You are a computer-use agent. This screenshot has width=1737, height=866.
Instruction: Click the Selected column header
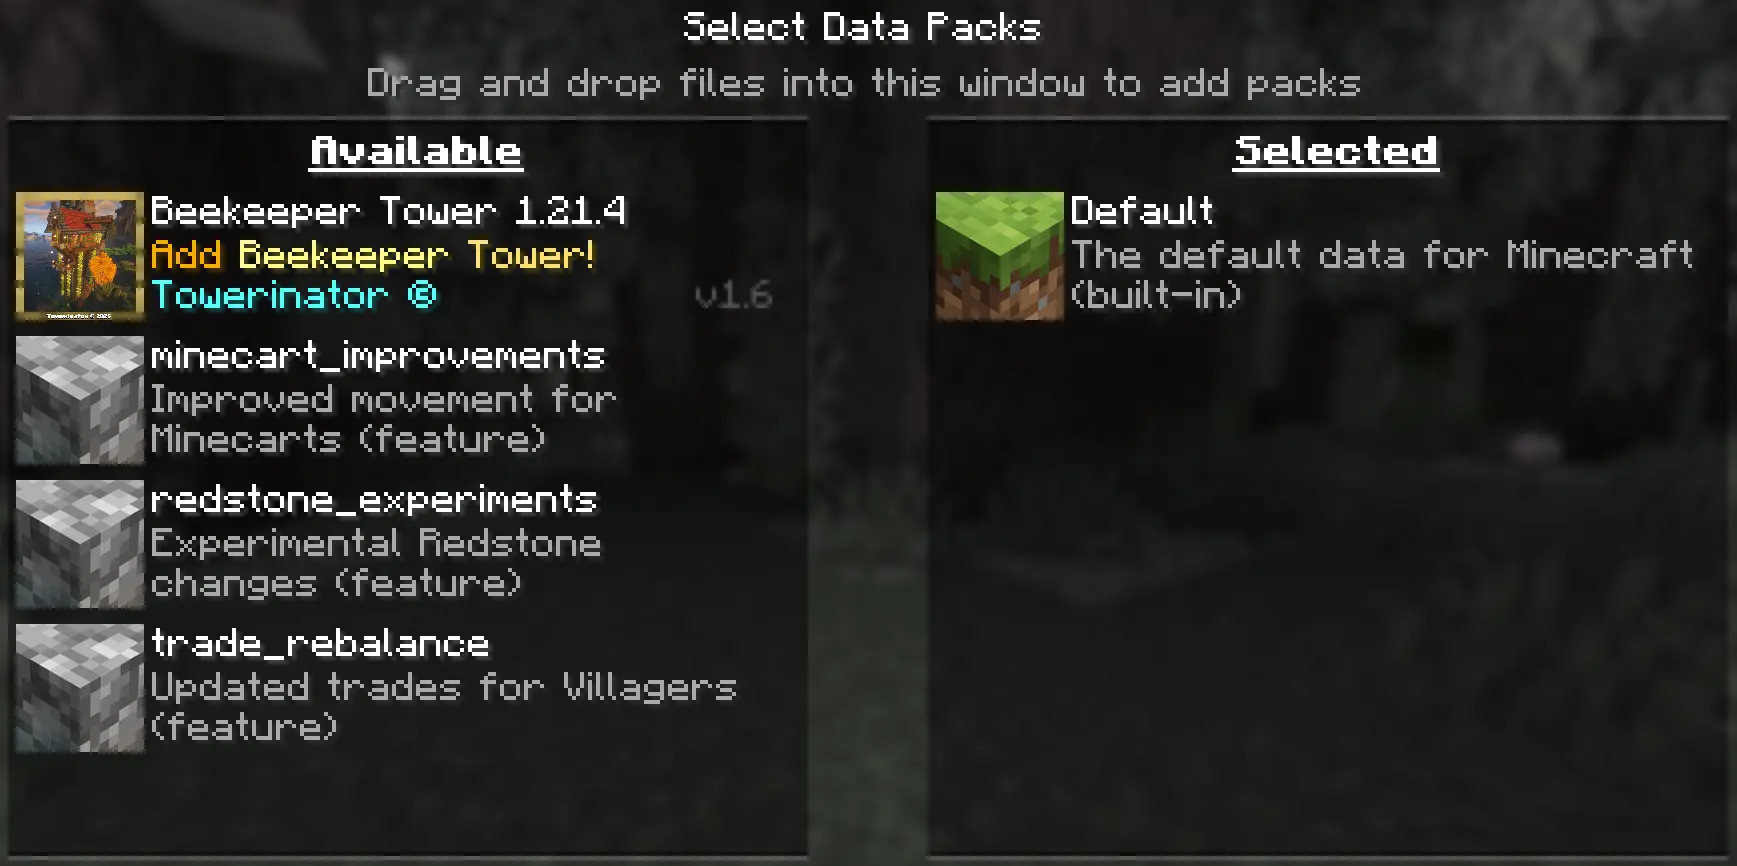pyautogui.click(x=1336, y=152)
